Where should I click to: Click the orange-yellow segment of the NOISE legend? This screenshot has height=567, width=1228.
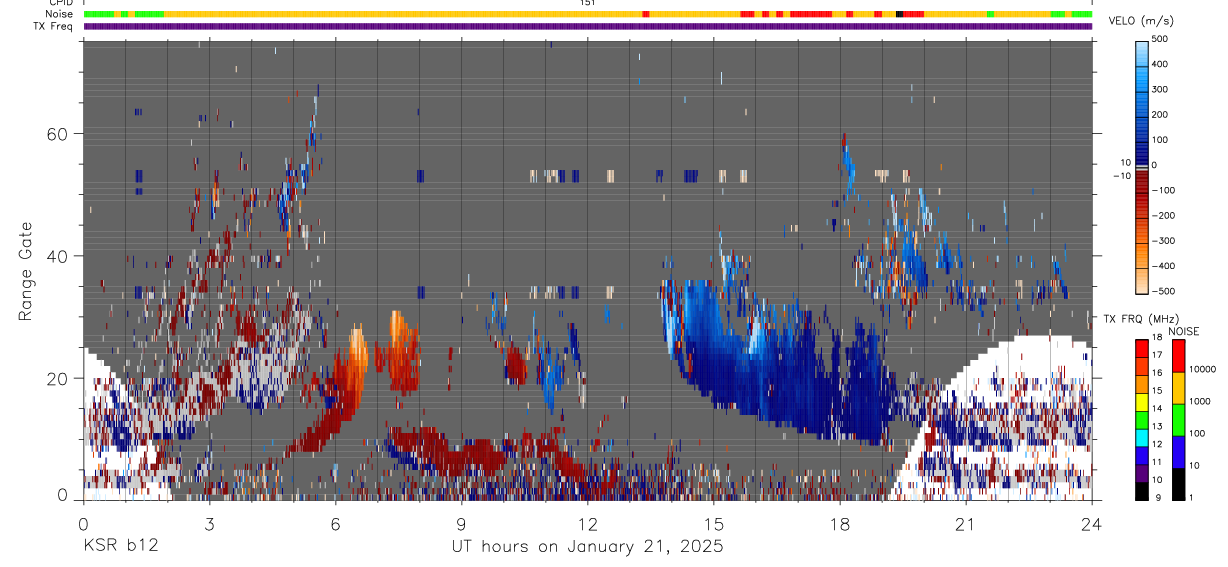(x=1178, y=388)
